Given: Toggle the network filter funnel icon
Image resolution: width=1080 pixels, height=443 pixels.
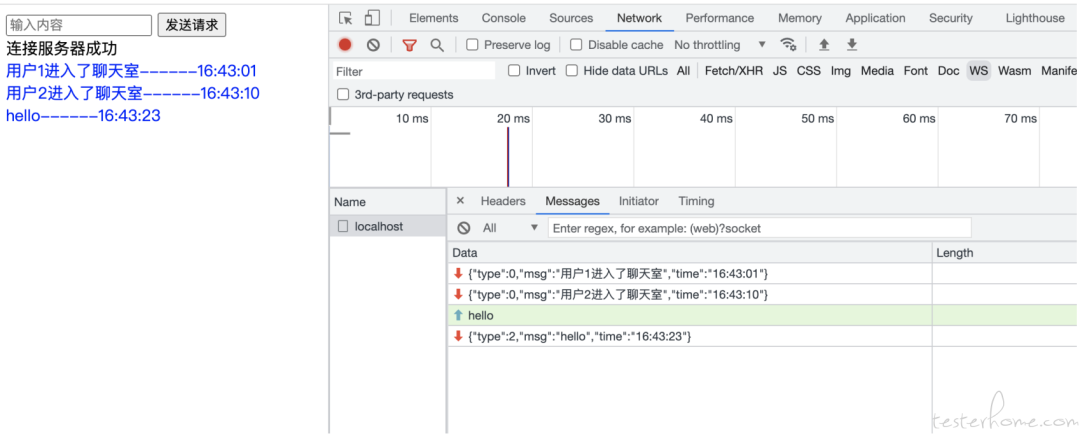Looking at the screenshot, I should tap(409, 45).
